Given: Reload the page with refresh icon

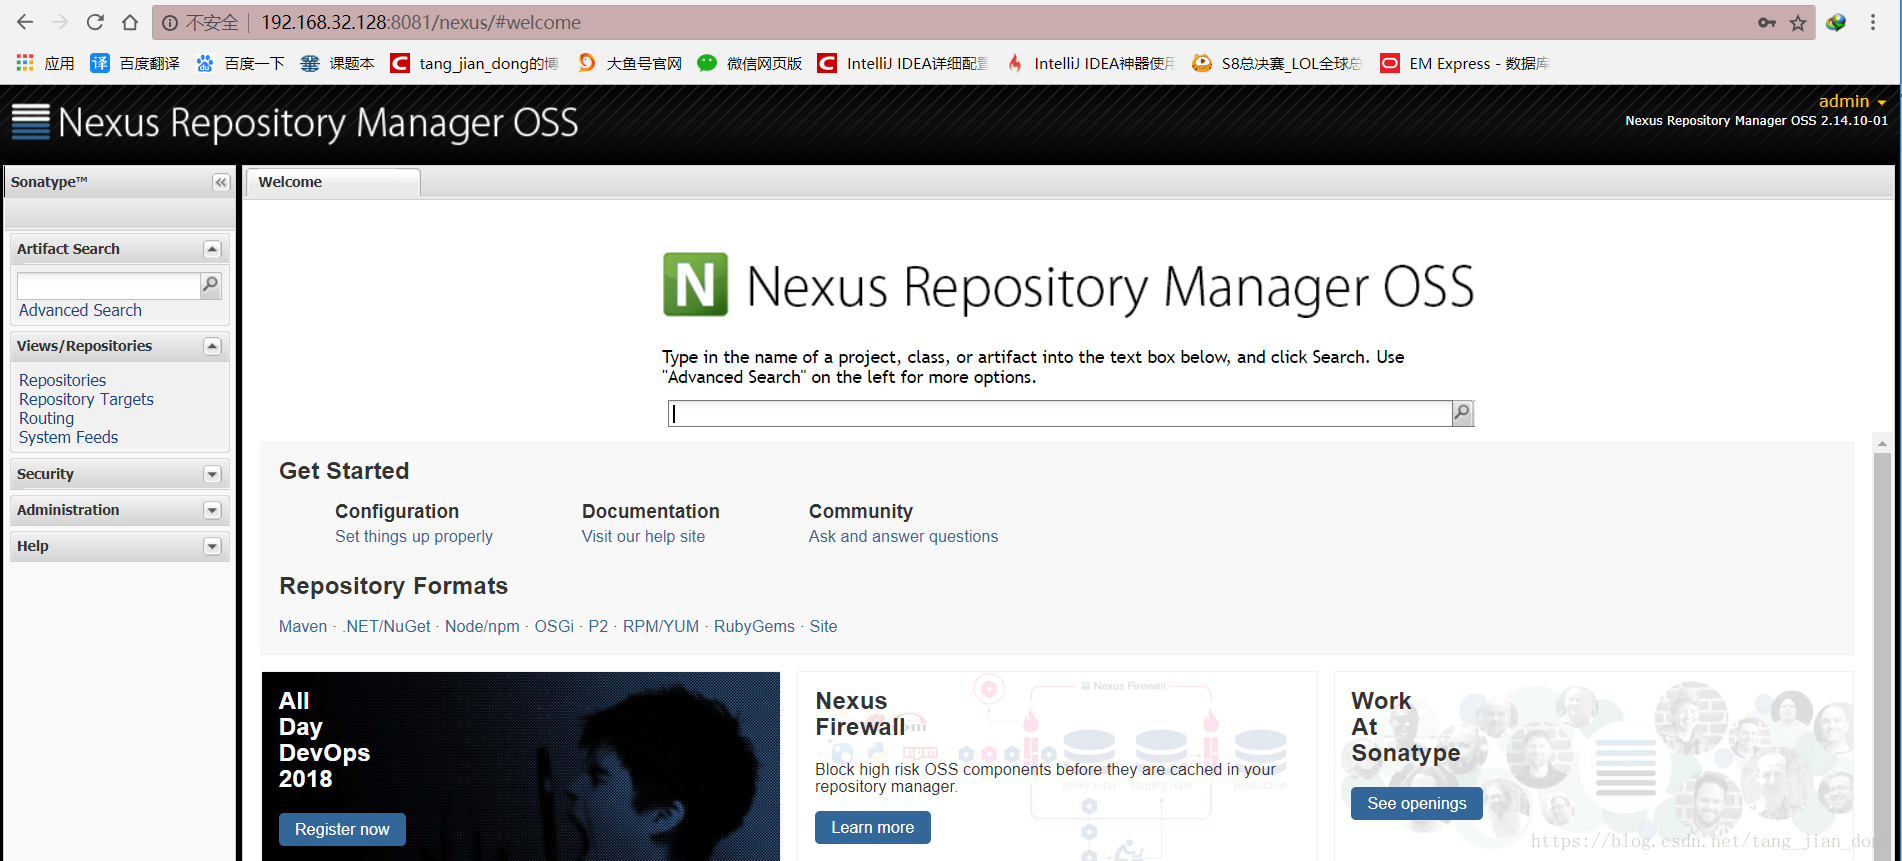Looking at the screenshot, I should (x=95, y=22).
